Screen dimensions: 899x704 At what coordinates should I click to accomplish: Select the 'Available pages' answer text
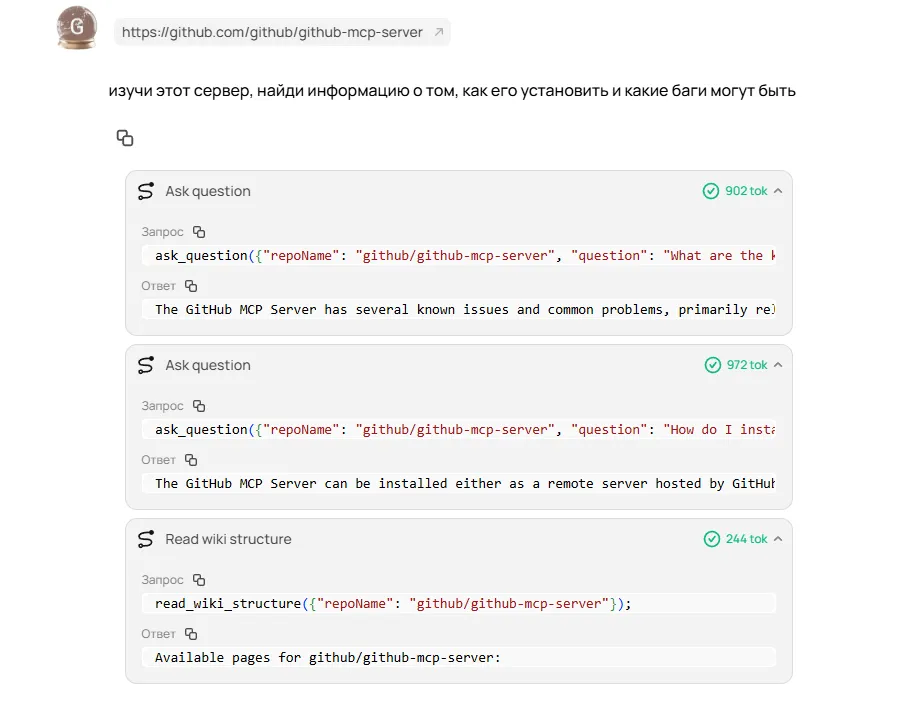327,658
